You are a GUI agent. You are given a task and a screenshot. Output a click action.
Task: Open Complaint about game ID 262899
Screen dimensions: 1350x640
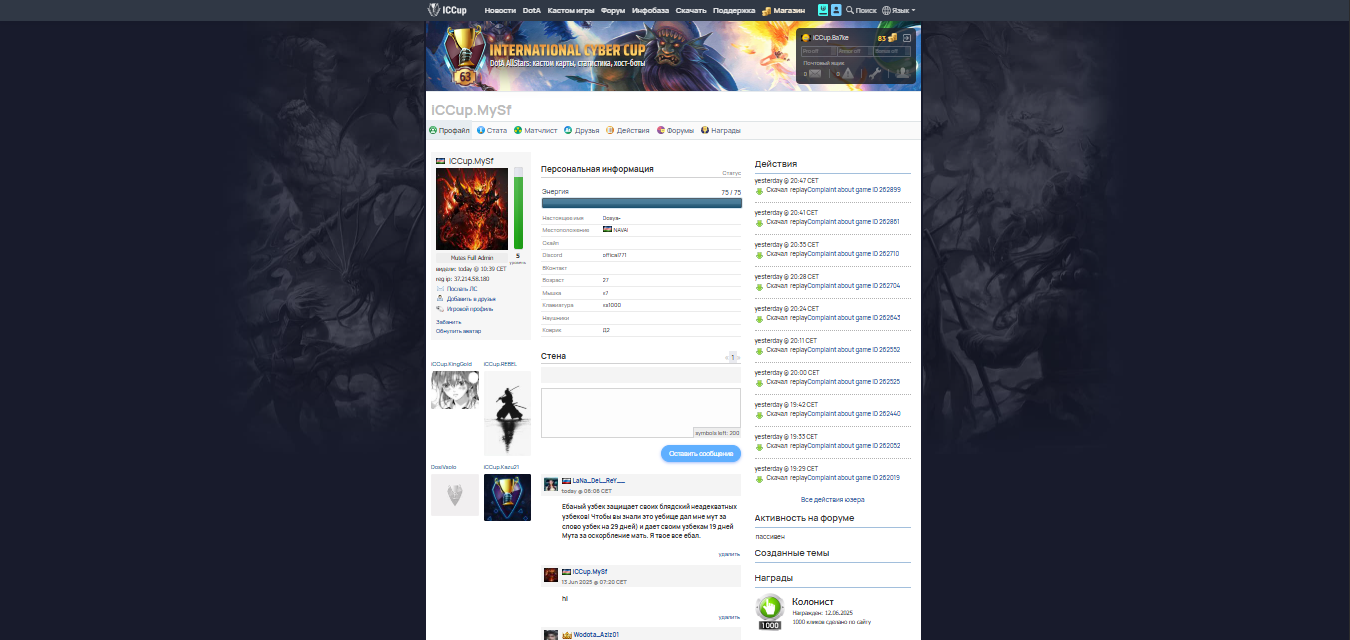[852, 190]
